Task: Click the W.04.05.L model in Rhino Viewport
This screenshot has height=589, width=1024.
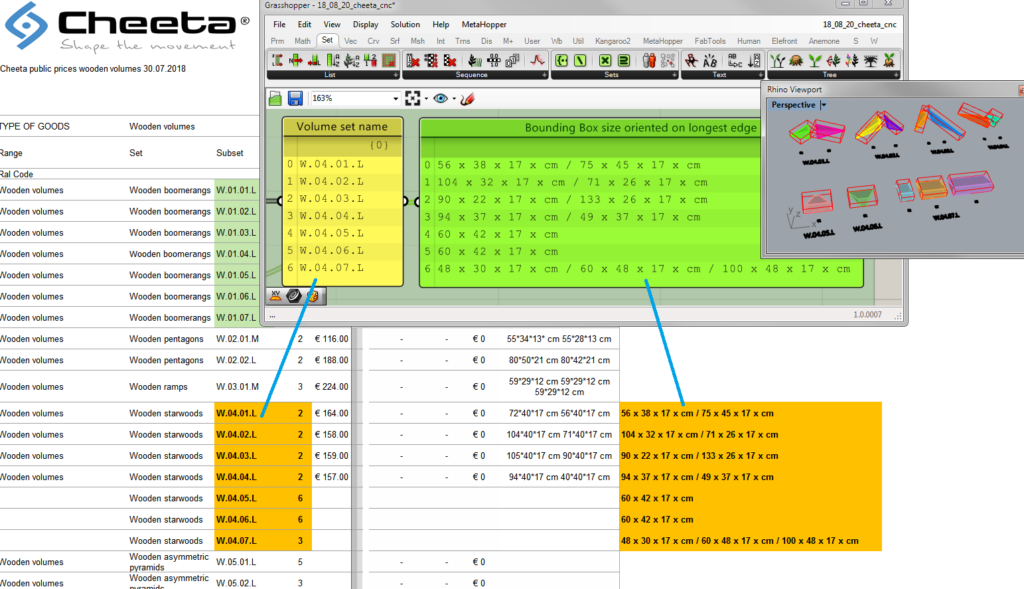Action: pyautogui.click(x=817, y=200)
